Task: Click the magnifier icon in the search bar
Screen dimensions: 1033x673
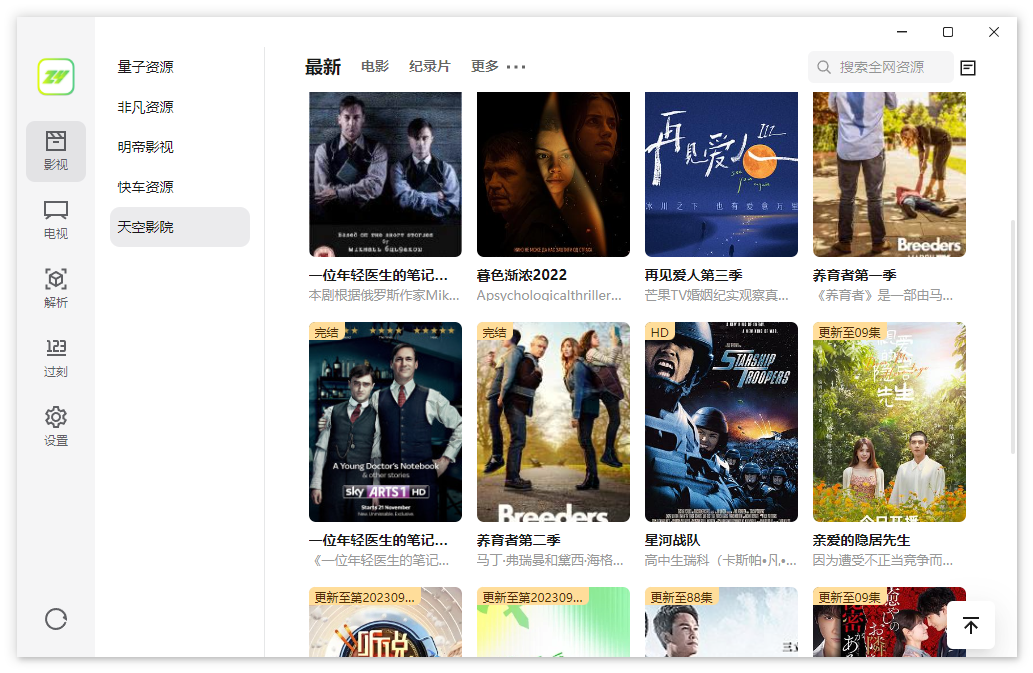Action: 823,67
